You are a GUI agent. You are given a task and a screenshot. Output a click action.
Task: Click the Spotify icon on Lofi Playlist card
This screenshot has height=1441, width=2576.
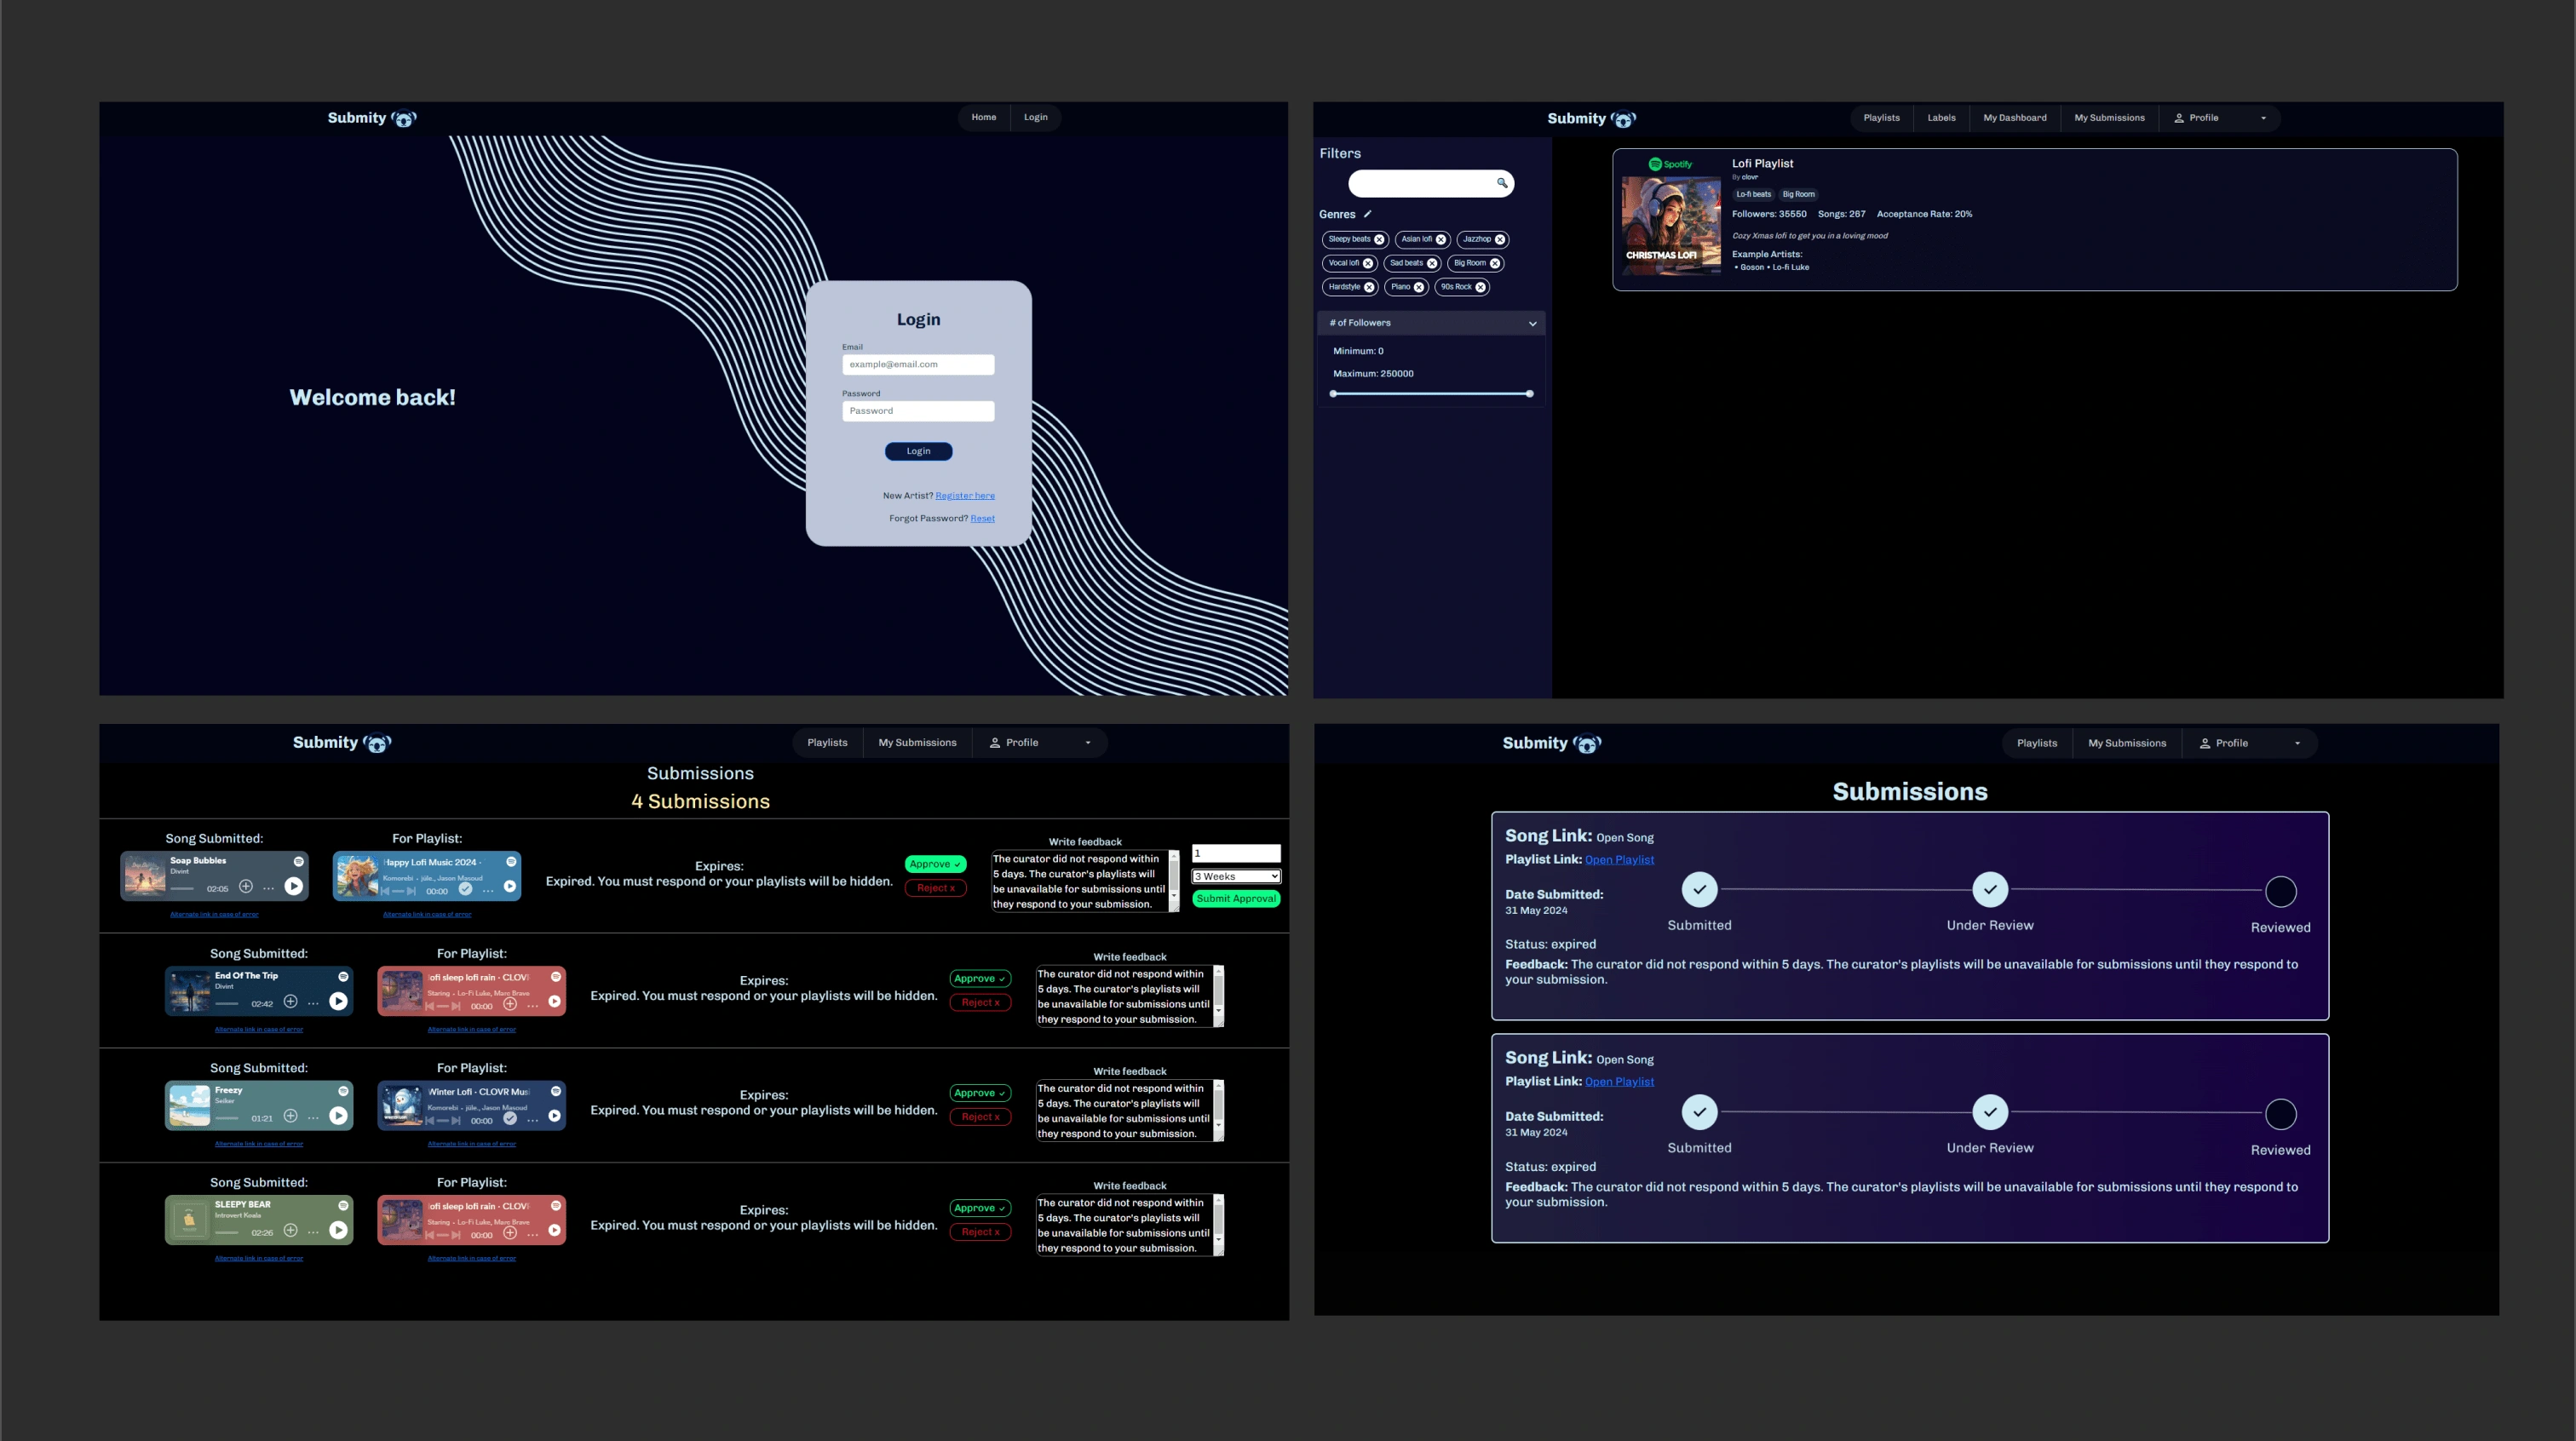(1654, 164)
